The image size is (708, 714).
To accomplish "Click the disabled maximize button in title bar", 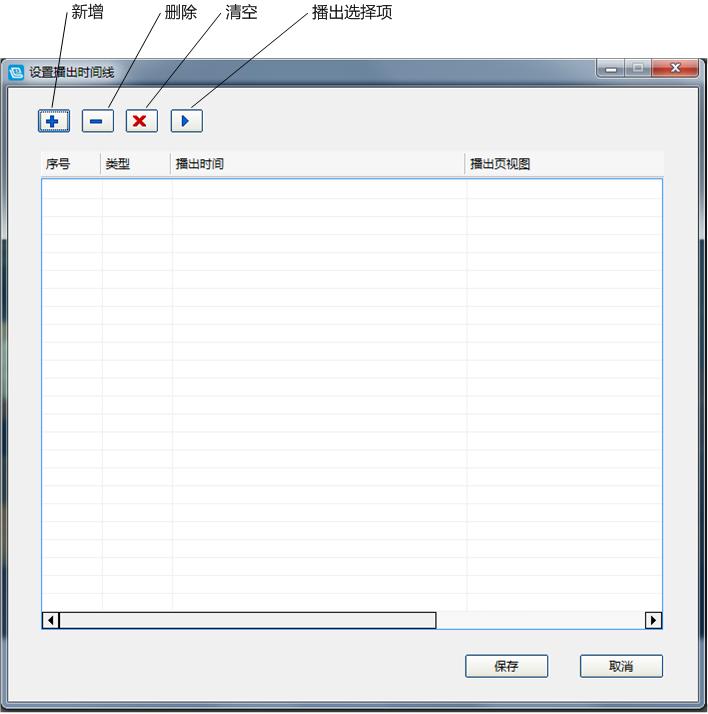I will pos(638,68).
